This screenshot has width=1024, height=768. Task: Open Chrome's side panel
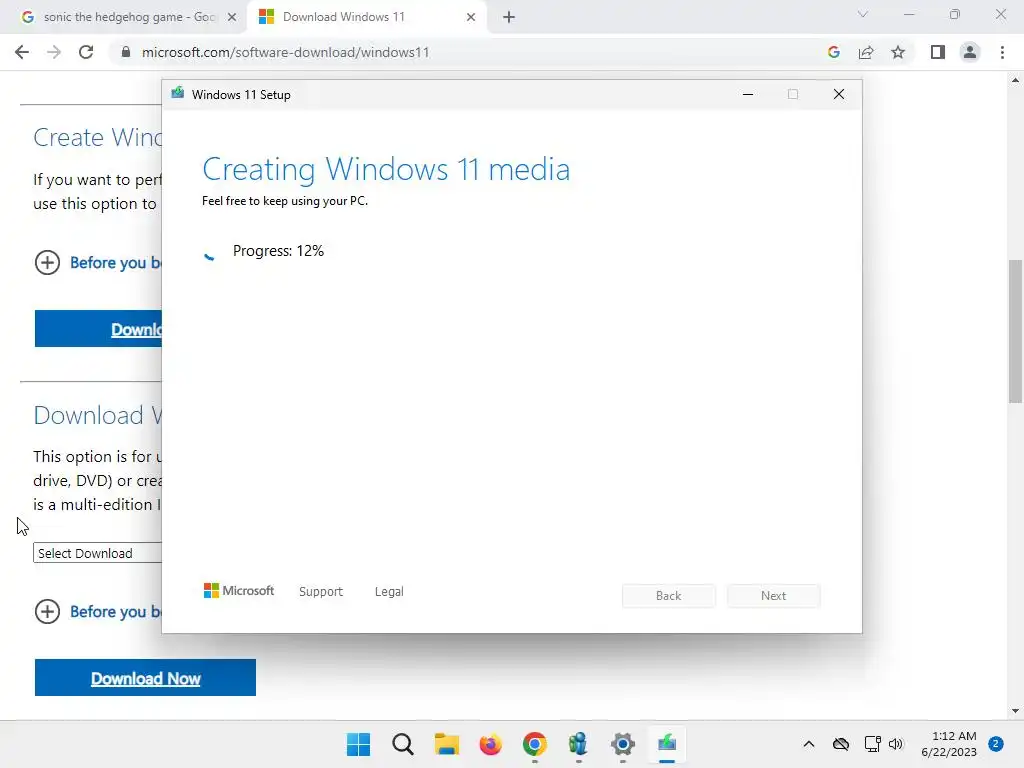click(938, 52)
